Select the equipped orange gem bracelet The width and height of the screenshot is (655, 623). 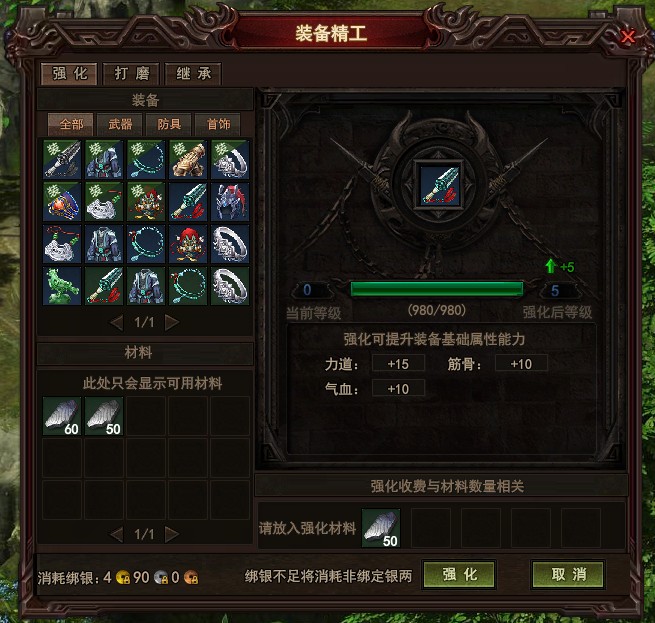62,202
